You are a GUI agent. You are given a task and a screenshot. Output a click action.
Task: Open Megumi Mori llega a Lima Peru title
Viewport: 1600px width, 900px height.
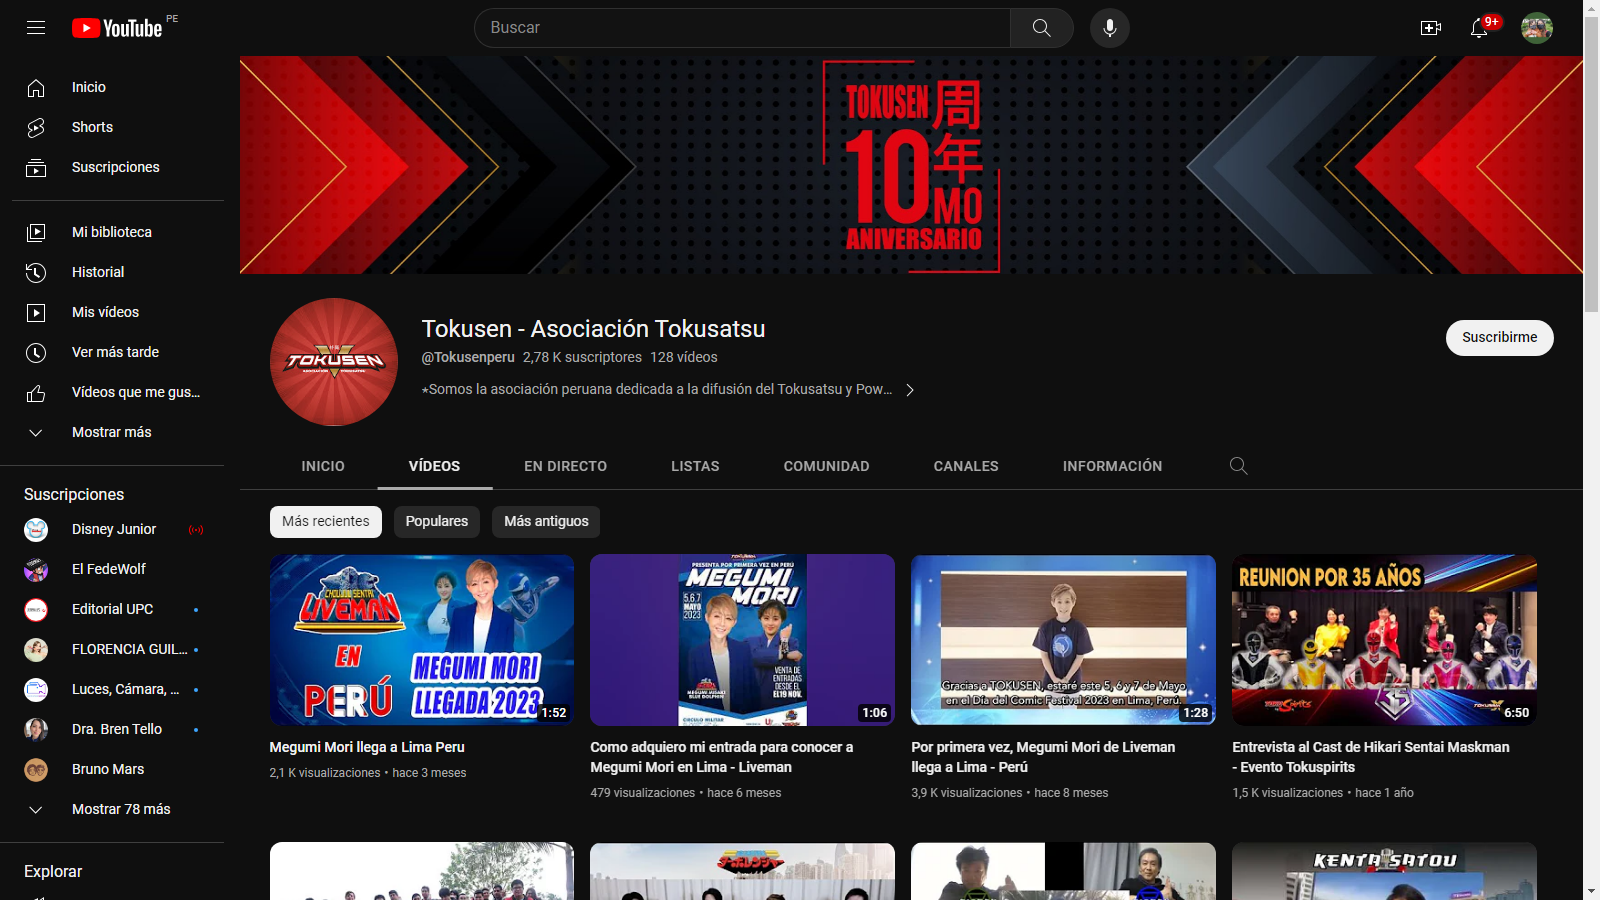tap(367, 747)
